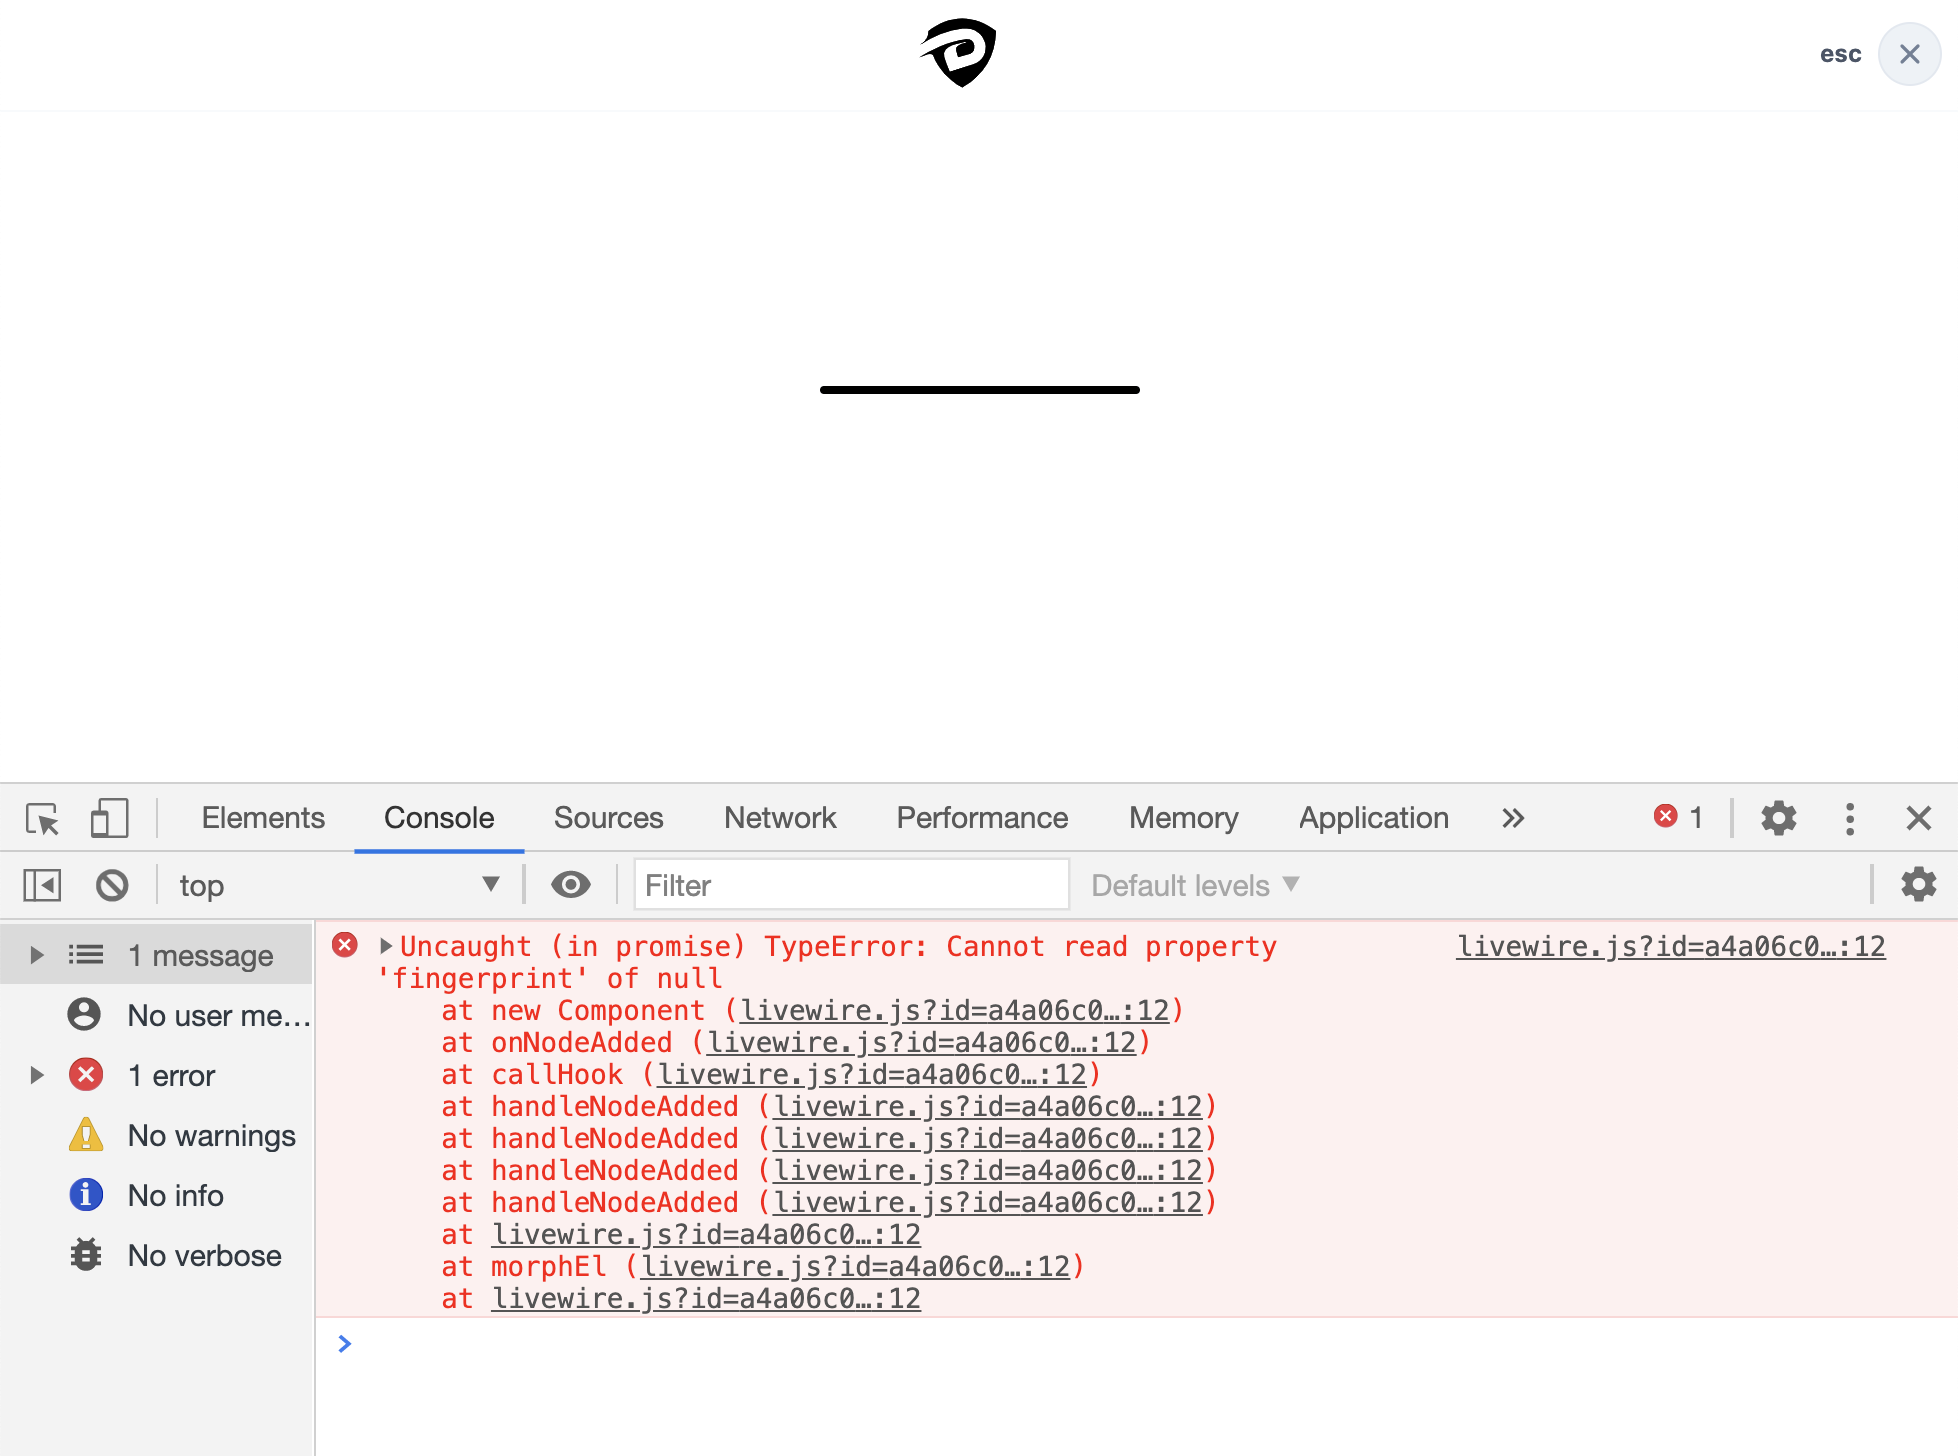Select the 'No warnings' filter category
Image resolution: width=1958 pixels, height=1456 pixels.
211,1135
